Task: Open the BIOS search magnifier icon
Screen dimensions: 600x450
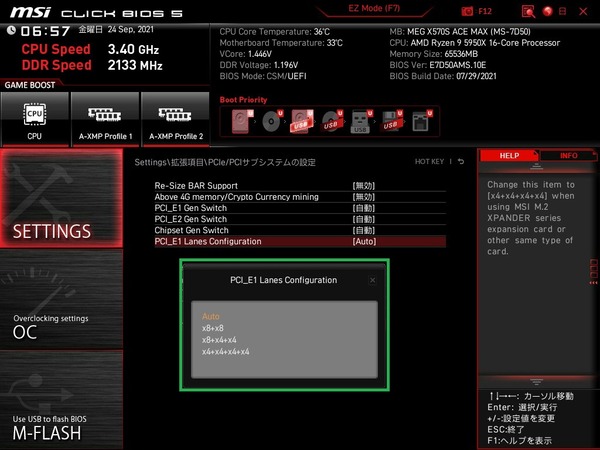Action: pos(528,11)
